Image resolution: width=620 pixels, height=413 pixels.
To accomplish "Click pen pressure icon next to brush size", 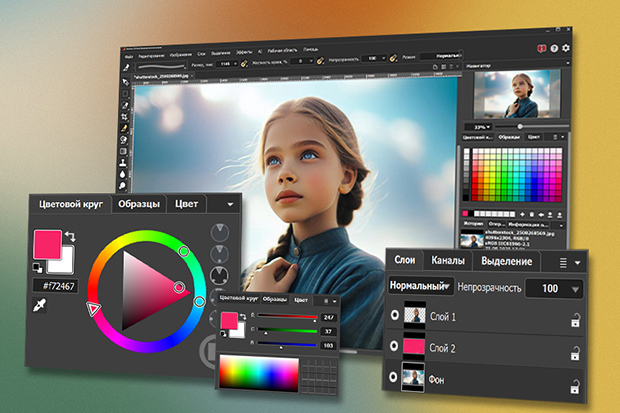I will 244,63.
